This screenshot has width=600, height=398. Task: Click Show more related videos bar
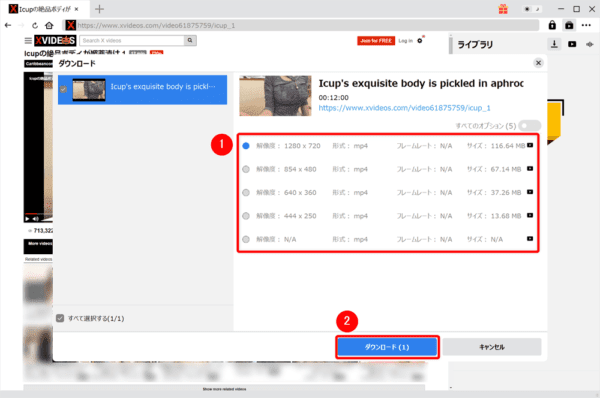pyautogui.click(x=224, y=389)
